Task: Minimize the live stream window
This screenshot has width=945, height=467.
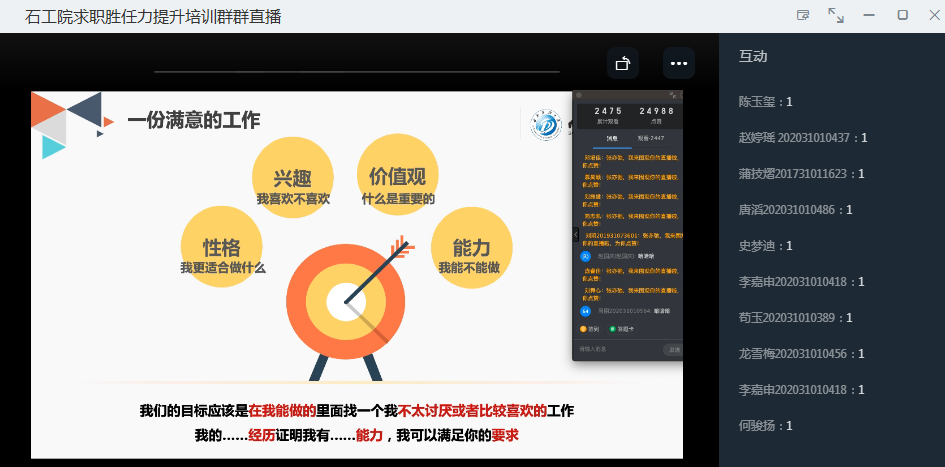Action: point(869,15)
